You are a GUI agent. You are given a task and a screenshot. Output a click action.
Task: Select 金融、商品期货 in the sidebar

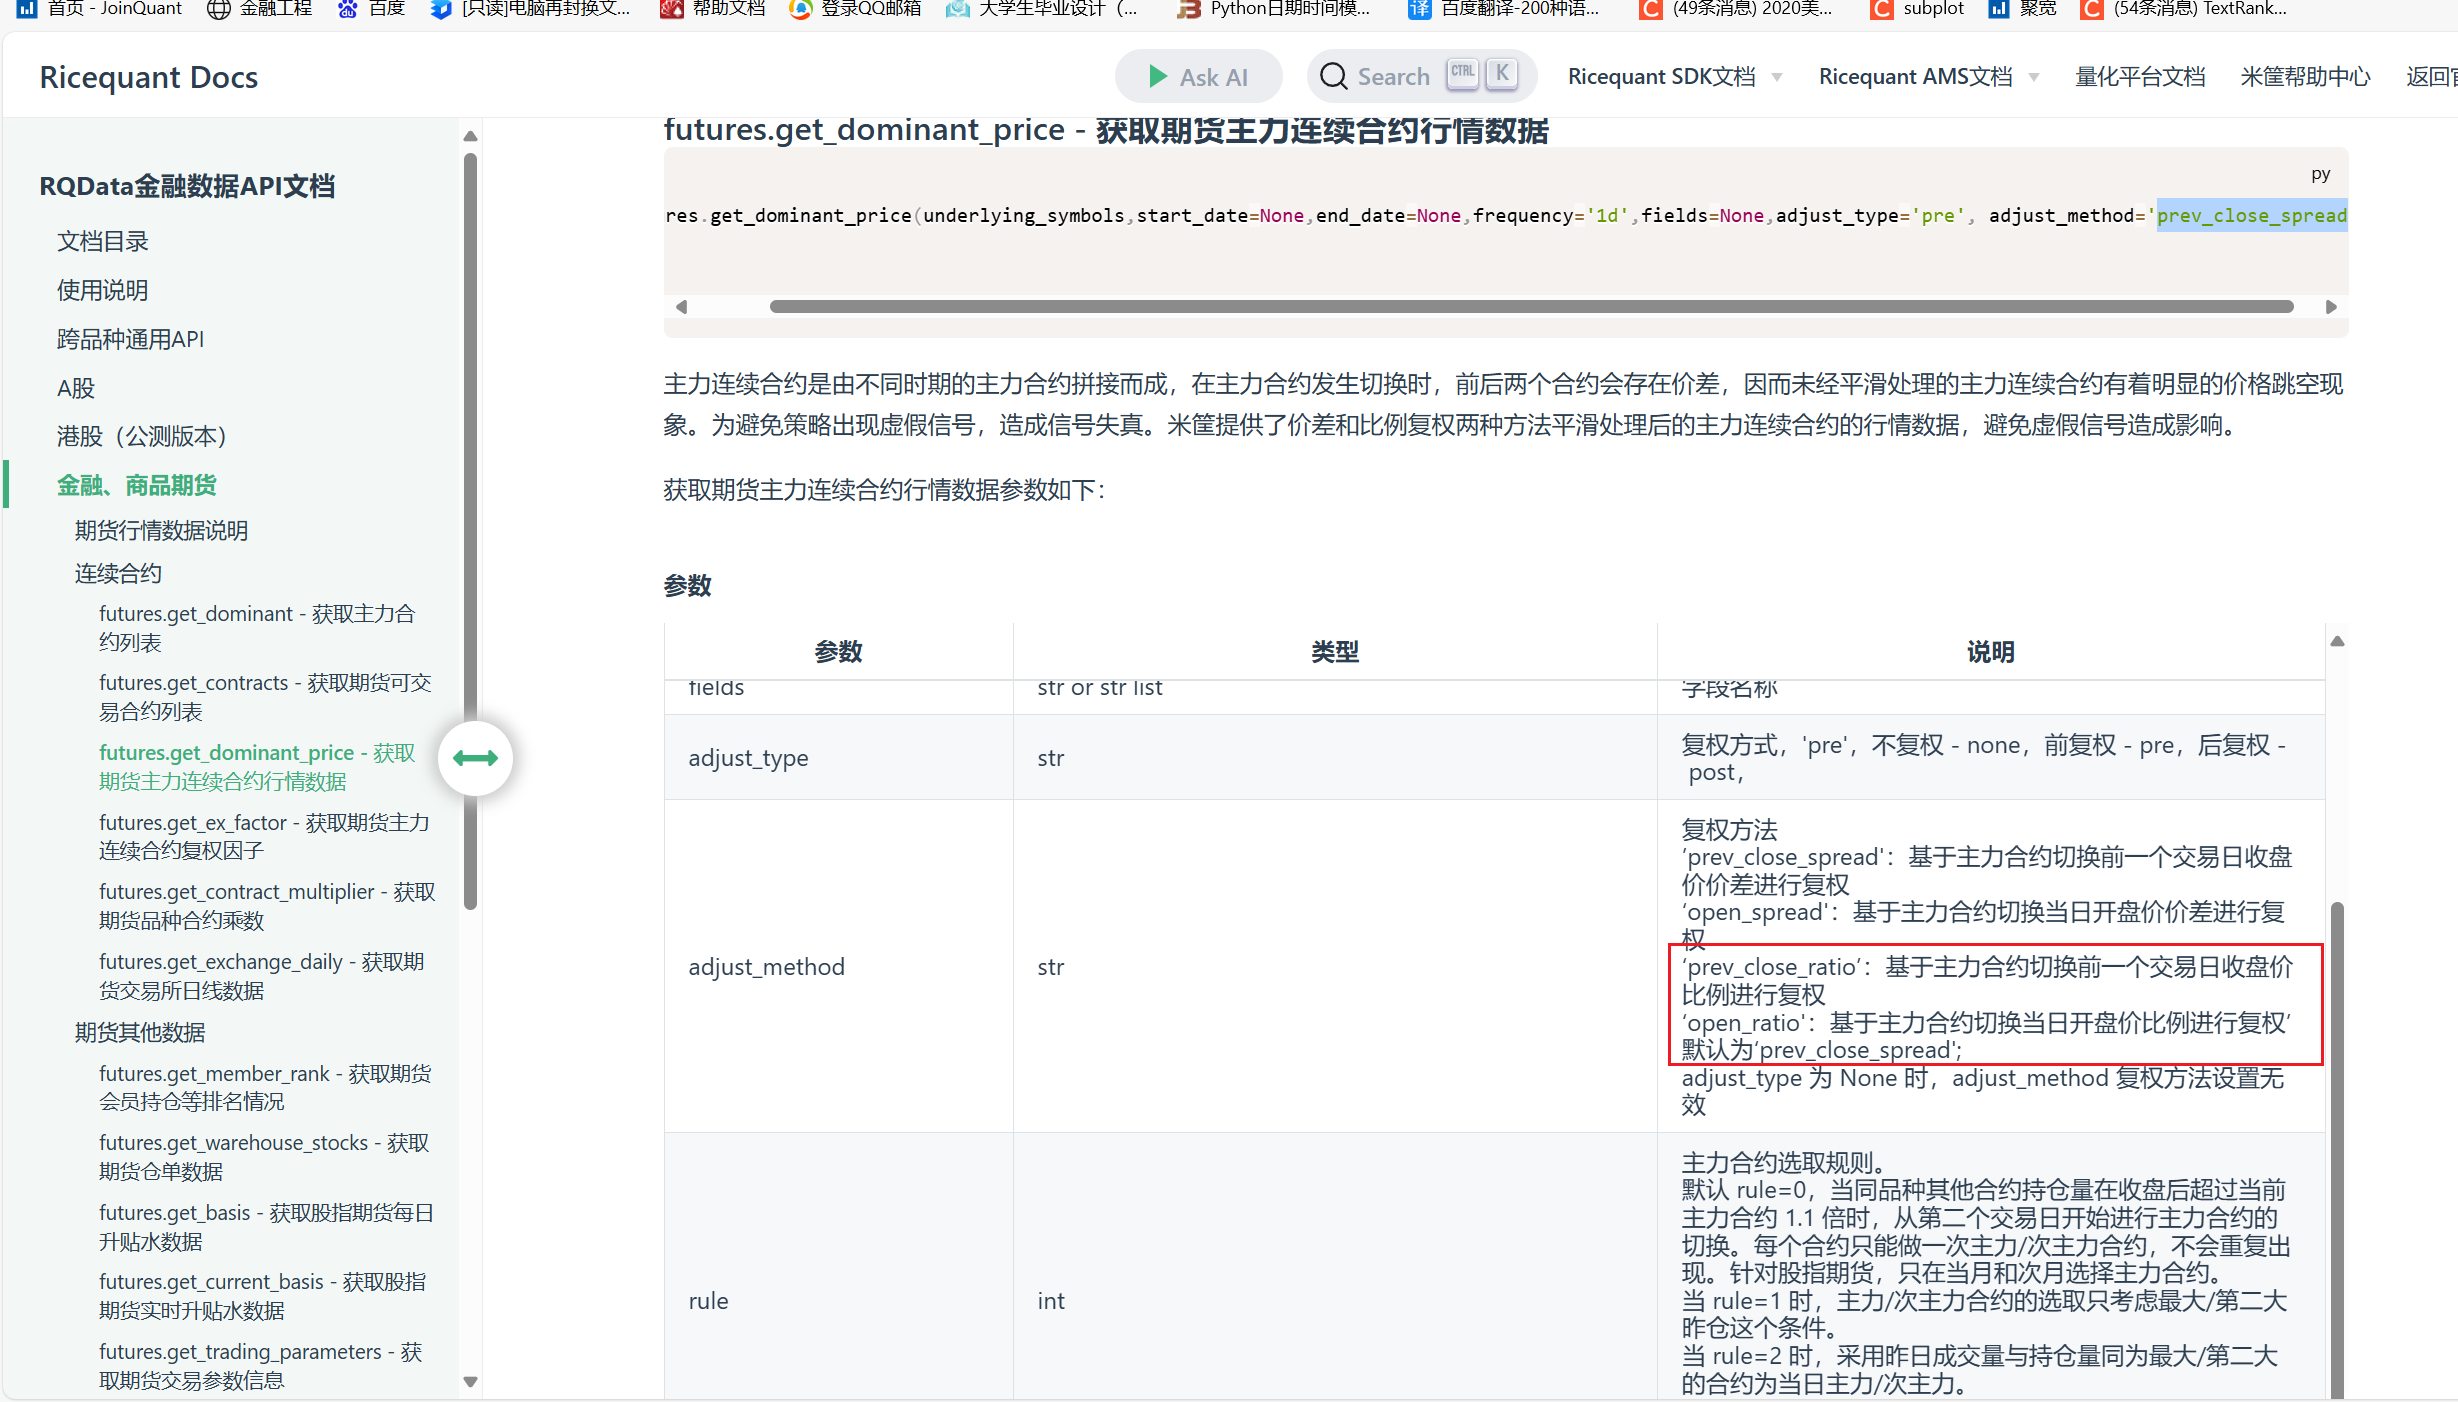137,485
